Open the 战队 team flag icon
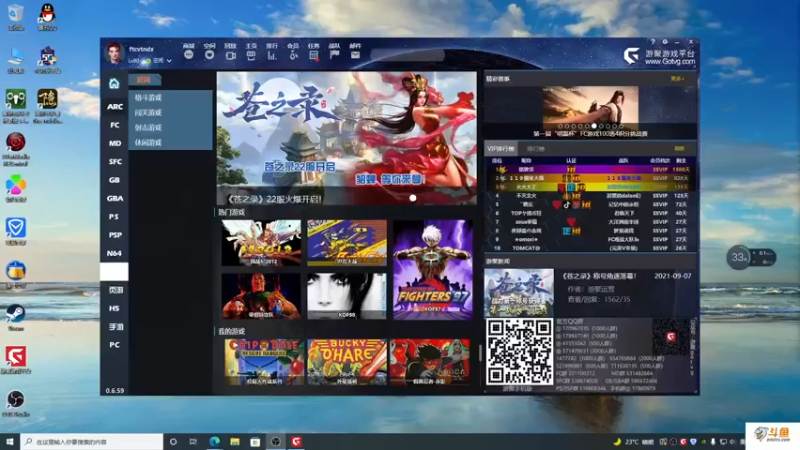Viewport: 800px width, 450px height. [x=335, y=55]
